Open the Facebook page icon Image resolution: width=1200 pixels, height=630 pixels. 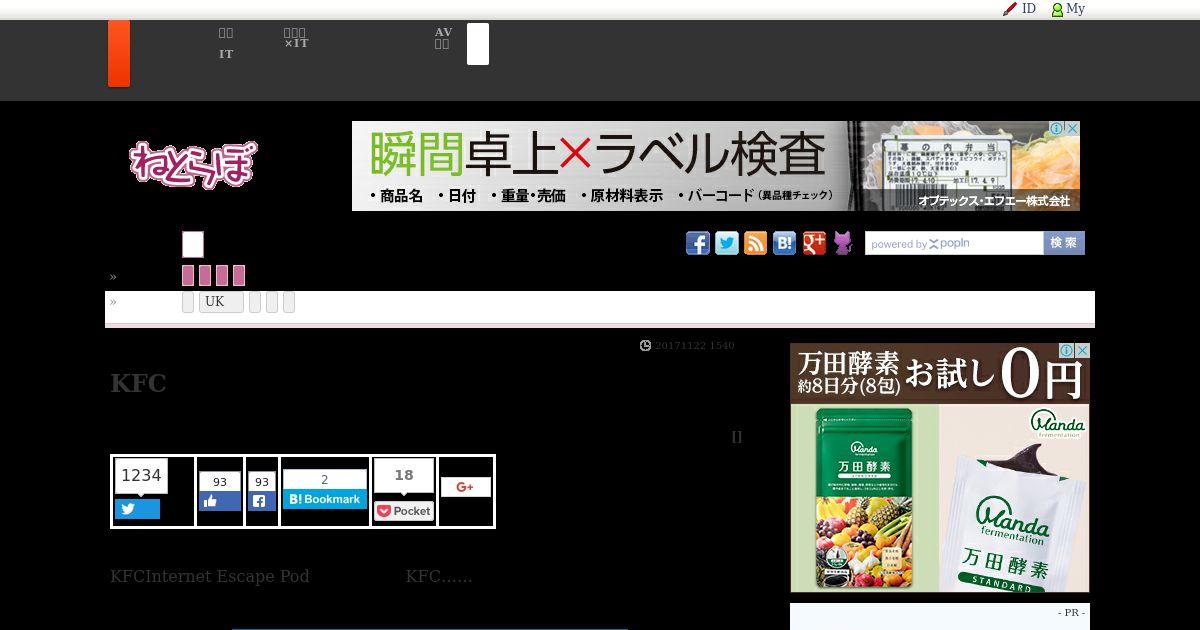click(x=698, y=243)
